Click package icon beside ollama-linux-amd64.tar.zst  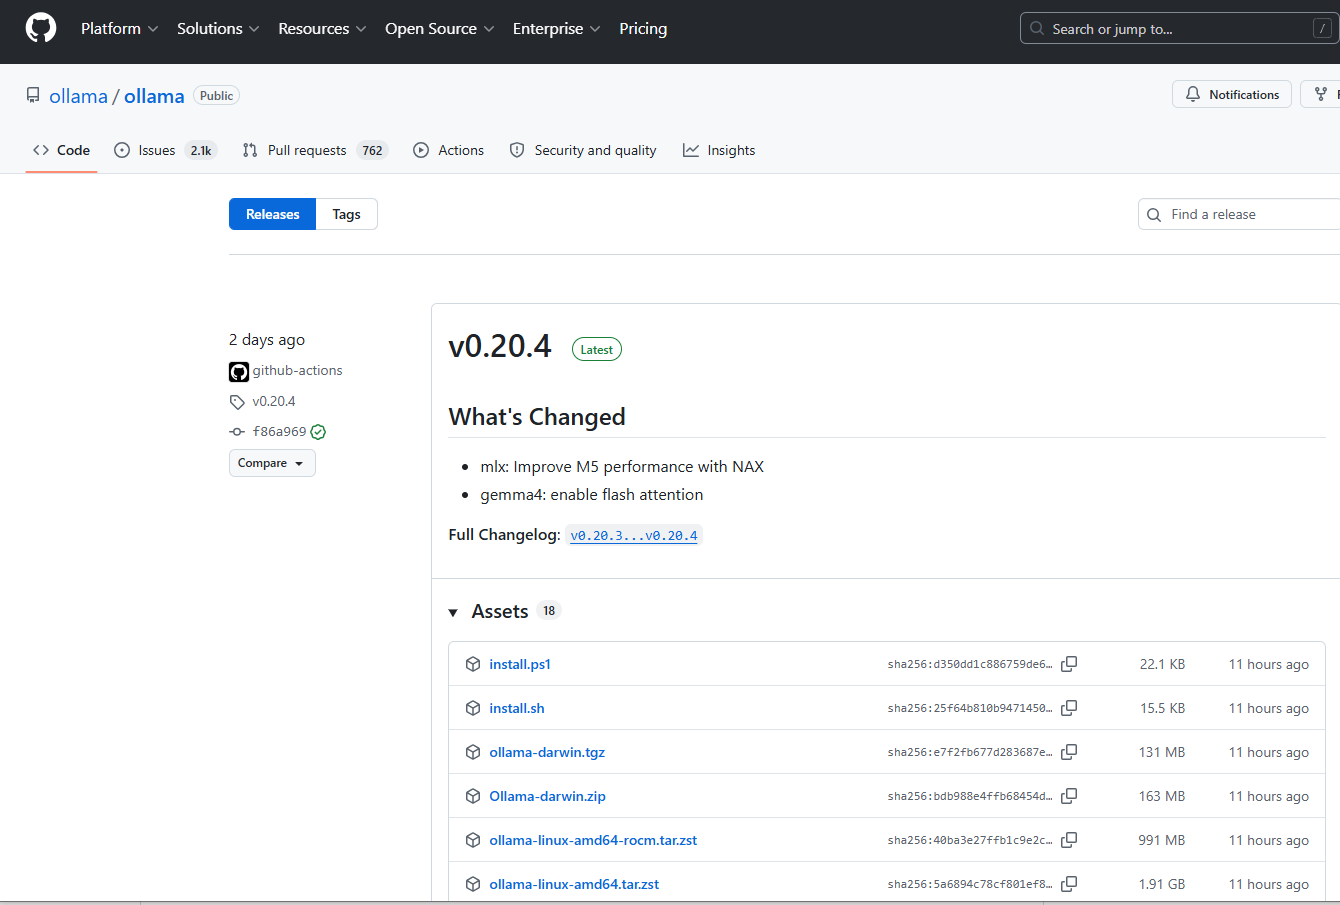pos(473,884)
